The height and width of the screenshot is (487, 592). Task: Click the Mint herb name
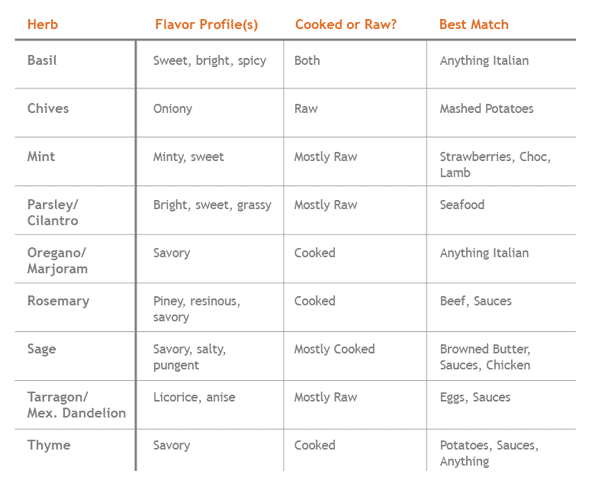[41, 157]
